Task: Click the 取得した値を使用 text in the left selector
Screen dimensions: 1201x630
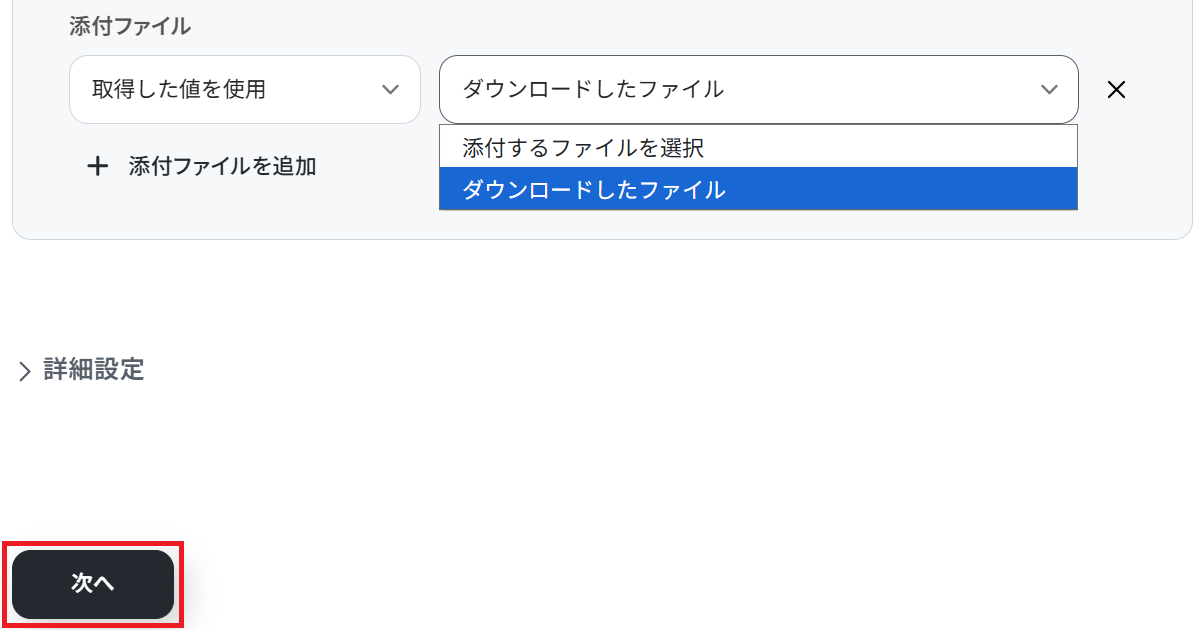Action: coord(179,89)
